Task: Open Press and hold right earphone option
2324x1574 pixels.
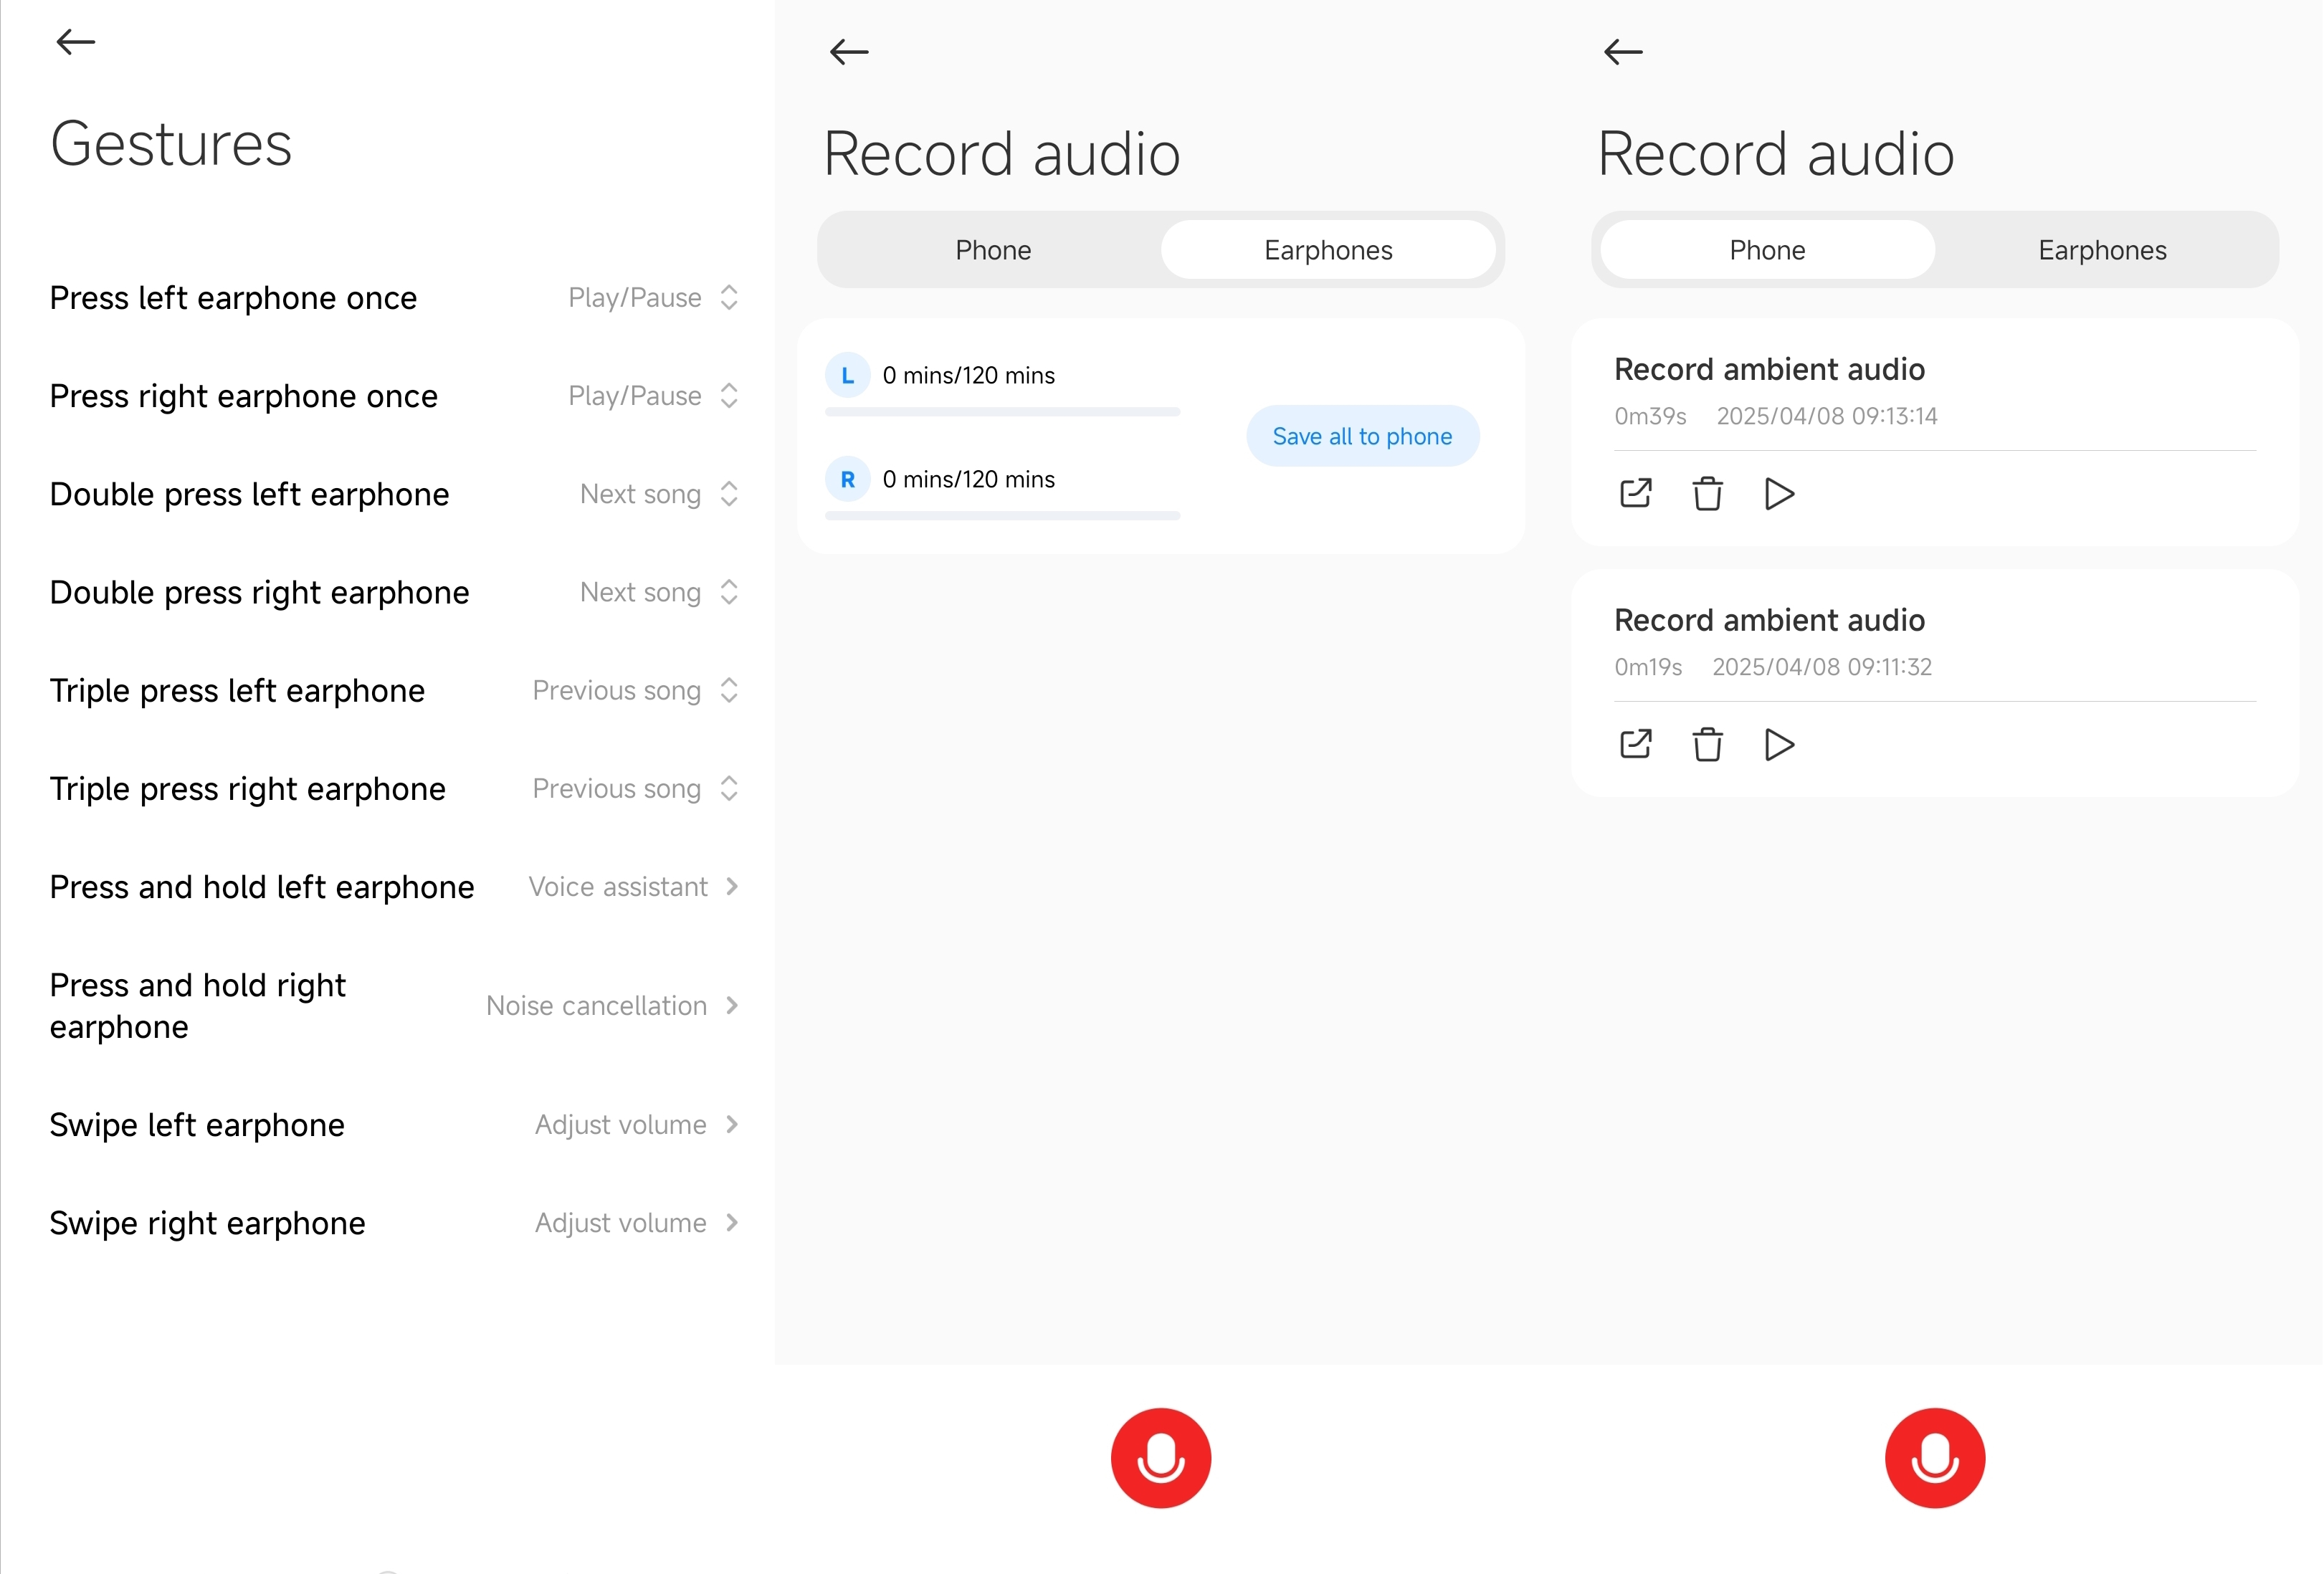Action: [611, 1005]
